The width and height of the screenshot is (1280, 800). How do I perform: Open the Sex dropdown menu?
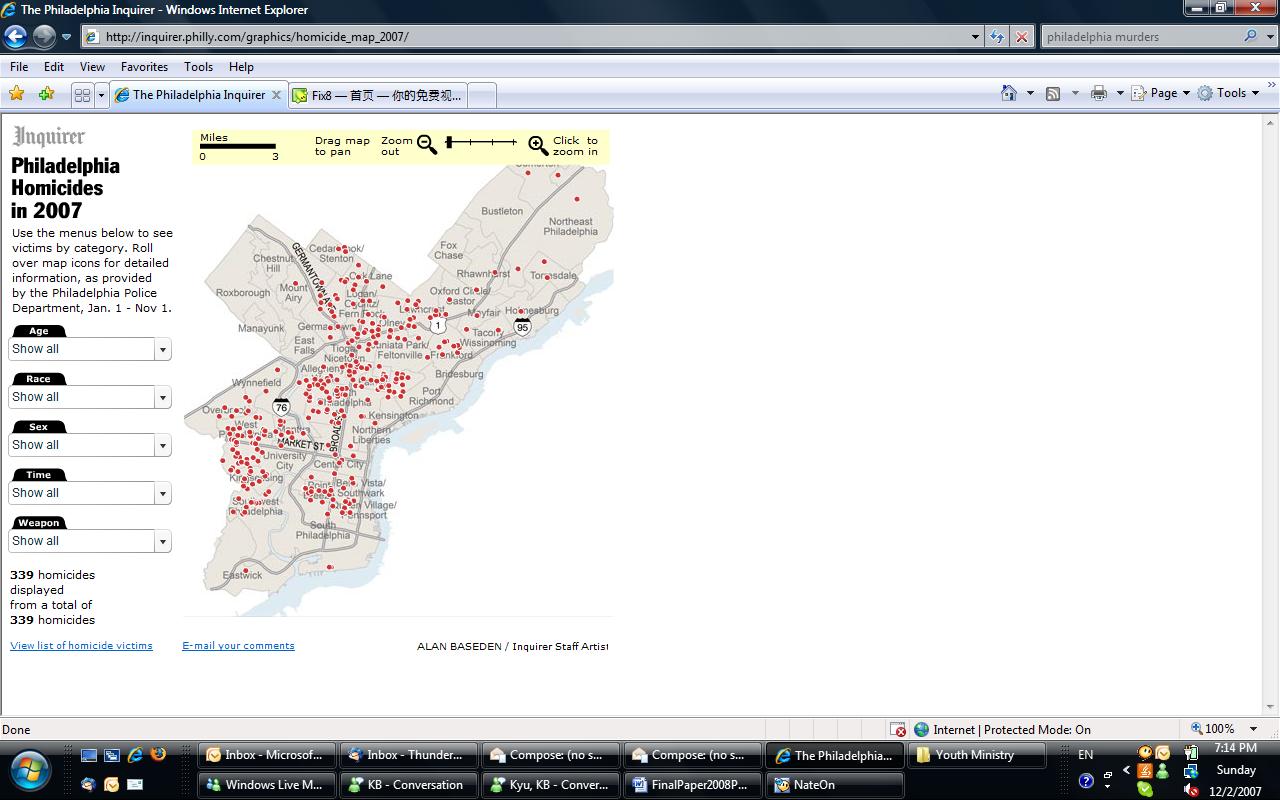tap(162, 445)
